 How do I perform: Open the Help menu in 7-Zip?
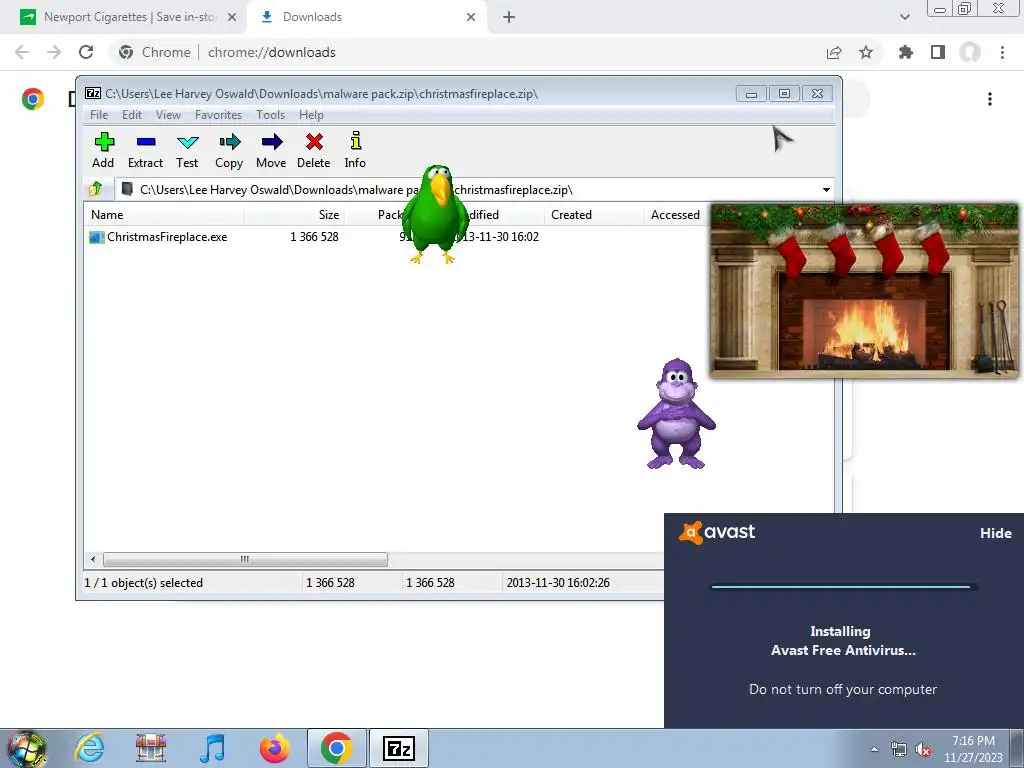(312, 115)
